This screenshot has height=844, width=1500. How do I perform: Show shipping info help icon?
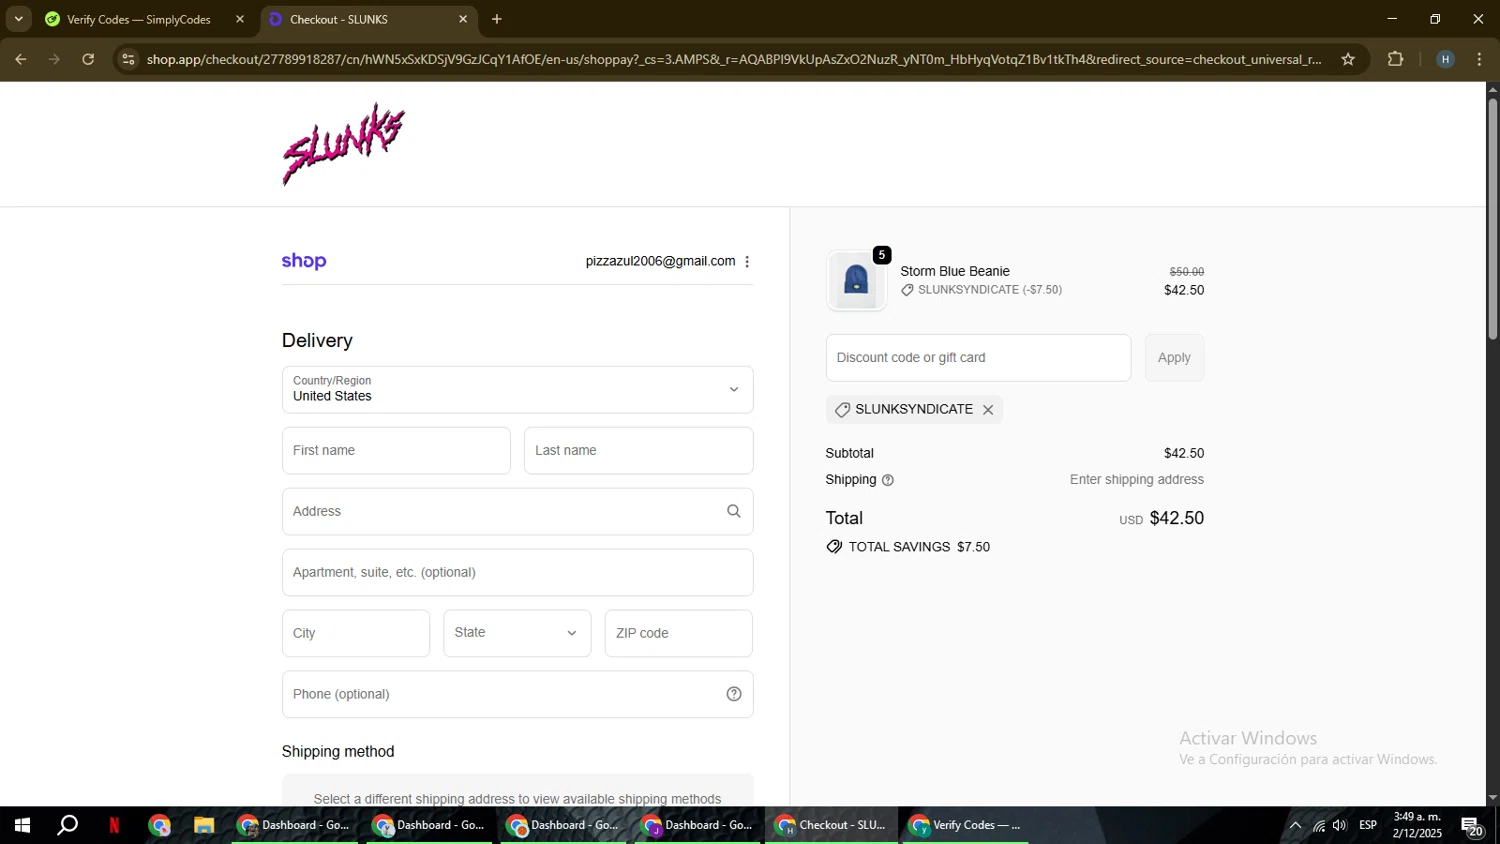pos(887,480)
